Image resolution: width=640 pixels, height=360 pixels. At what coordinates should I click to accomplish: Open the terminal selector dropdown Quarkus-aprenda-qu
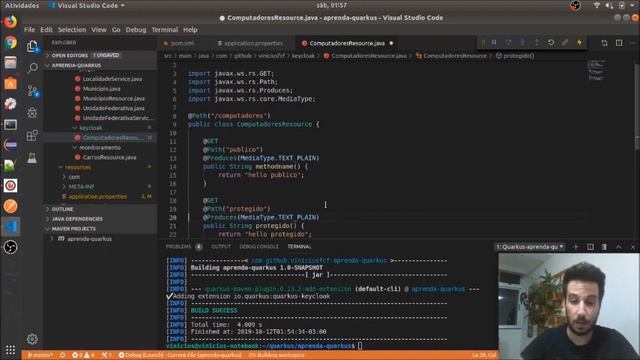coord(530,247)
